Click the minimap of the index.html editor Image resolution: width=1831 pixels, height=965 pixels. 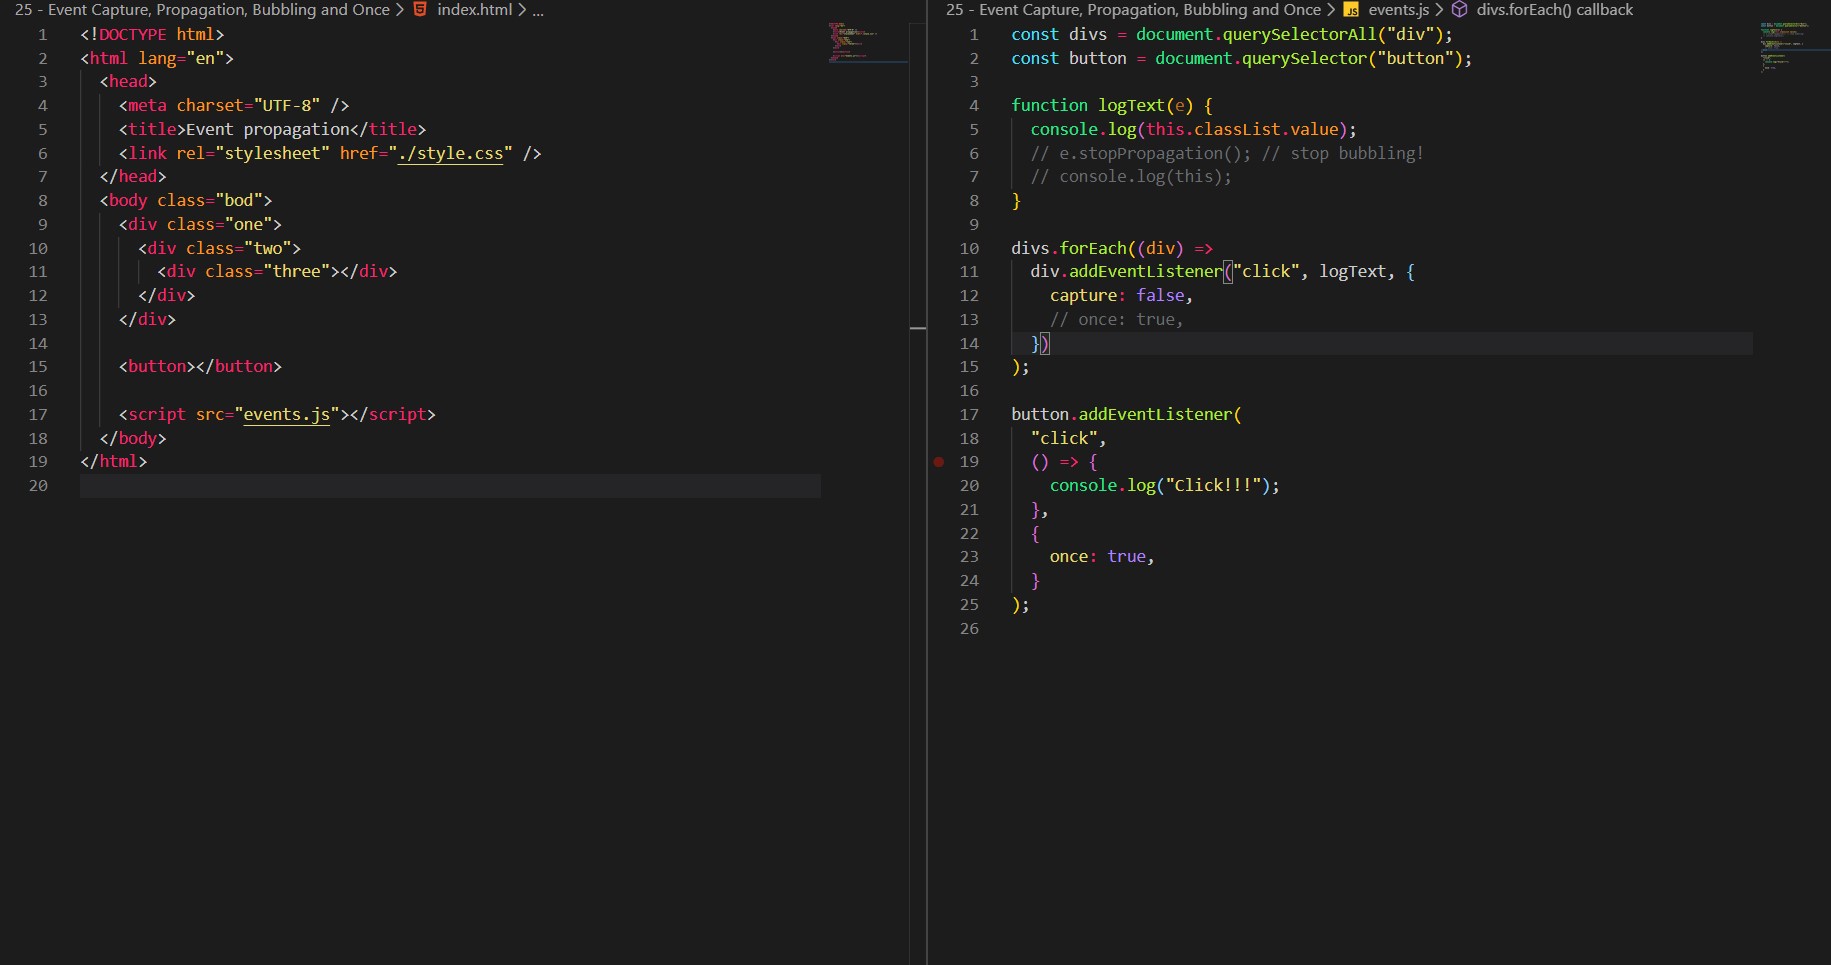[868, 42]
